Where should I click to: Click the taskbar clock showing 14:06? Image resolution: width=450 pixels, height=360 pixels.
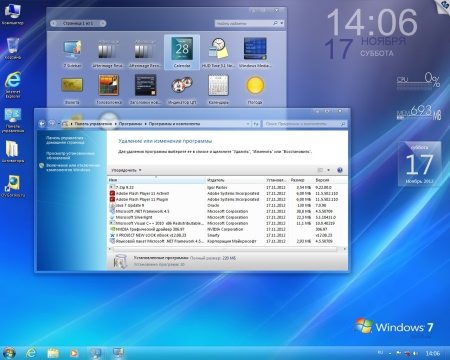432,353
